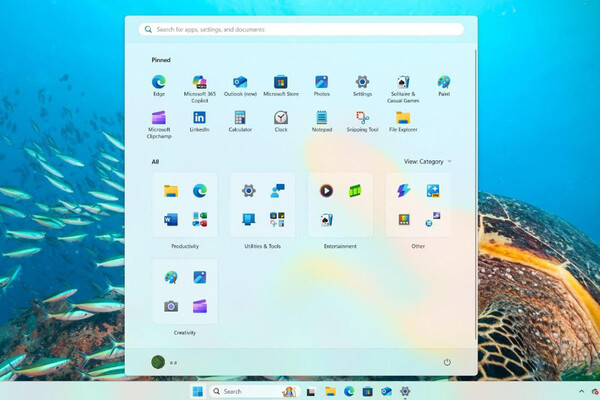
Task: Launch Microsoft 365 Copilot
Action: tap(199, 82)
